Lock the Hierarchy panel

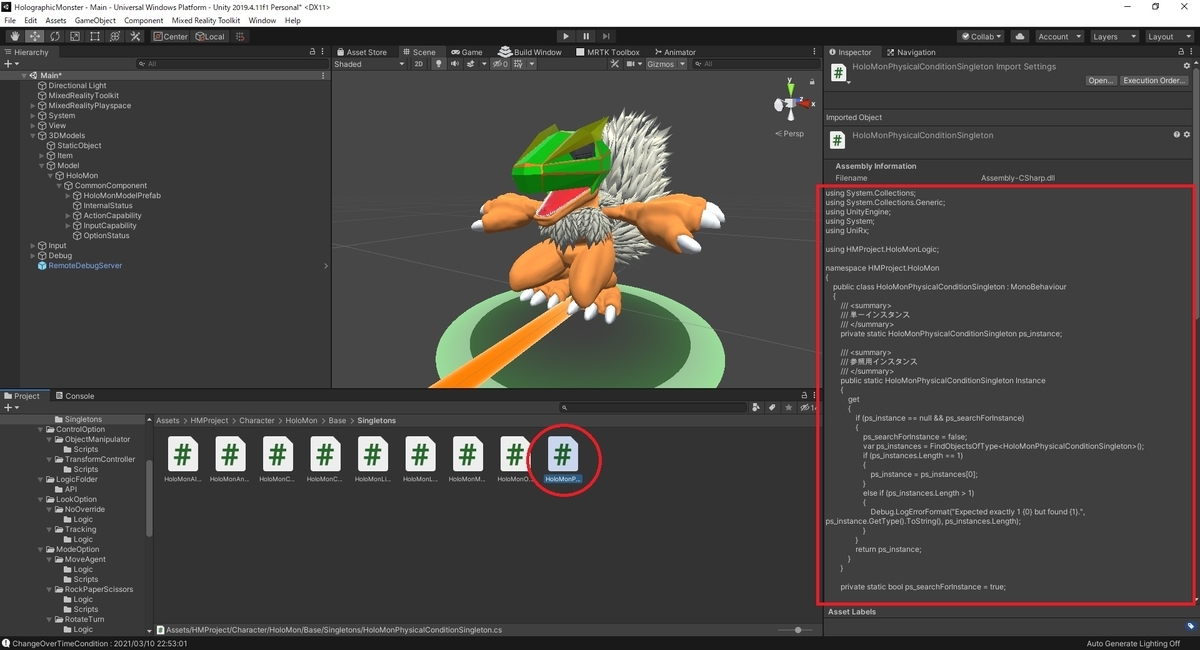tap(311, 52)
